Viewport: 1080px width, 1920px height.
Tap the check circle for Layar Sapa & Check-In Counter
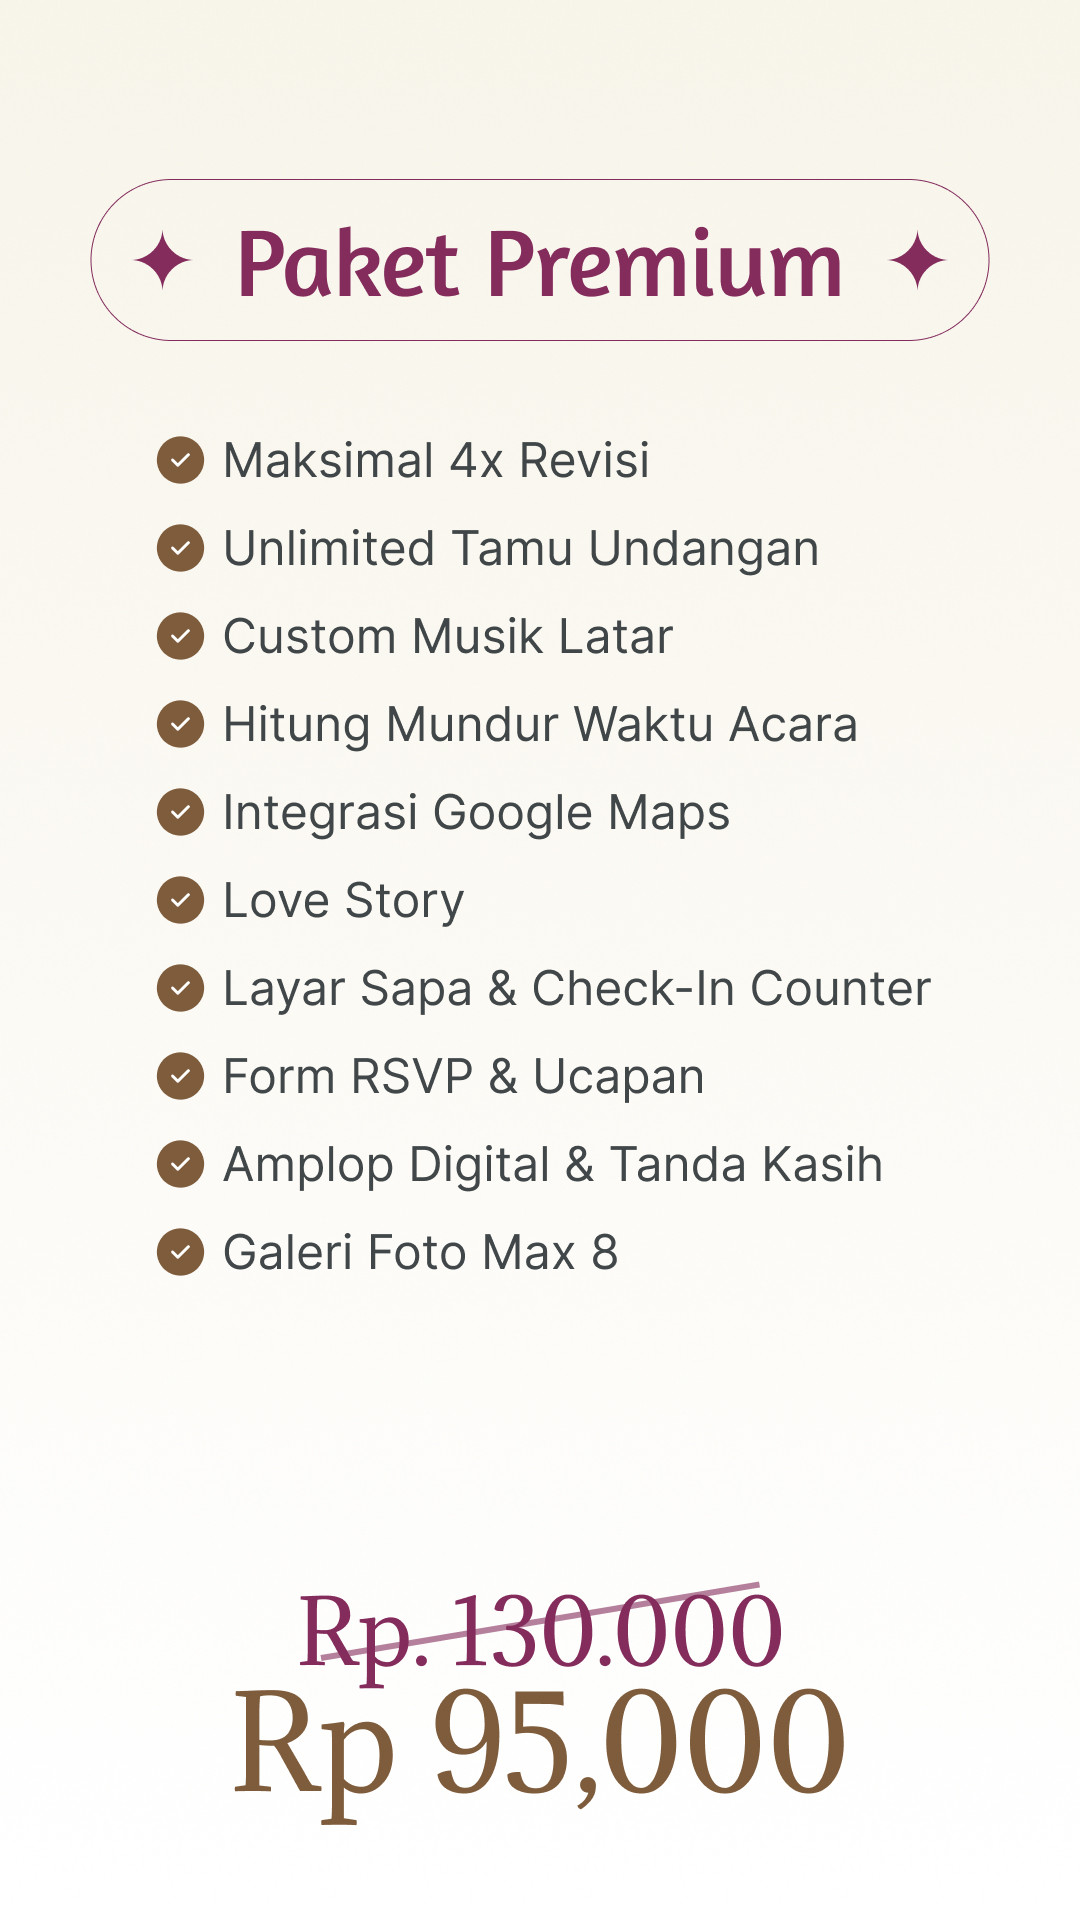click(181, 988)
